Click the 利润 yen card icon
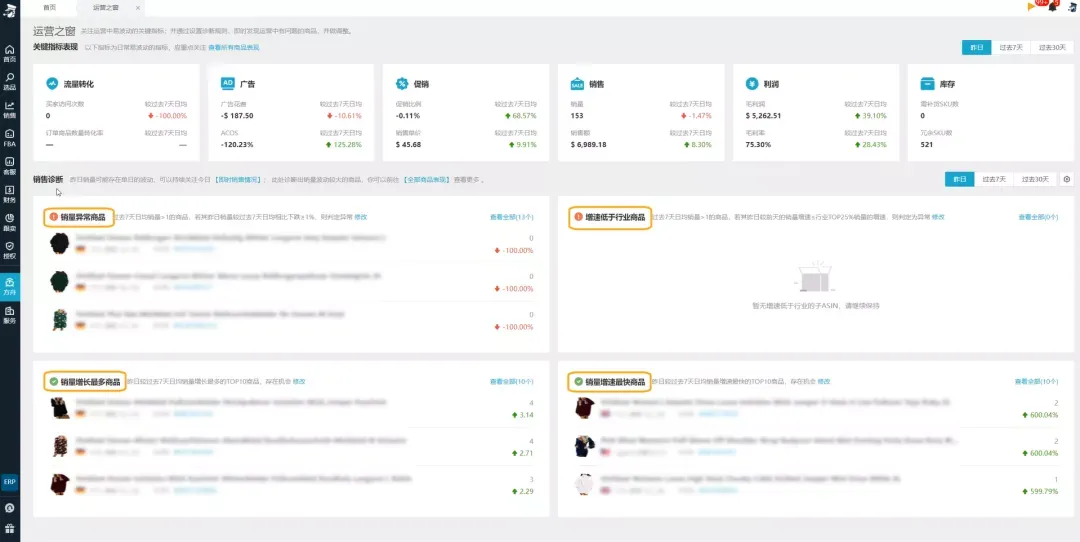The width and height of the screenshot is (1080, 542). tap(752, 83)
